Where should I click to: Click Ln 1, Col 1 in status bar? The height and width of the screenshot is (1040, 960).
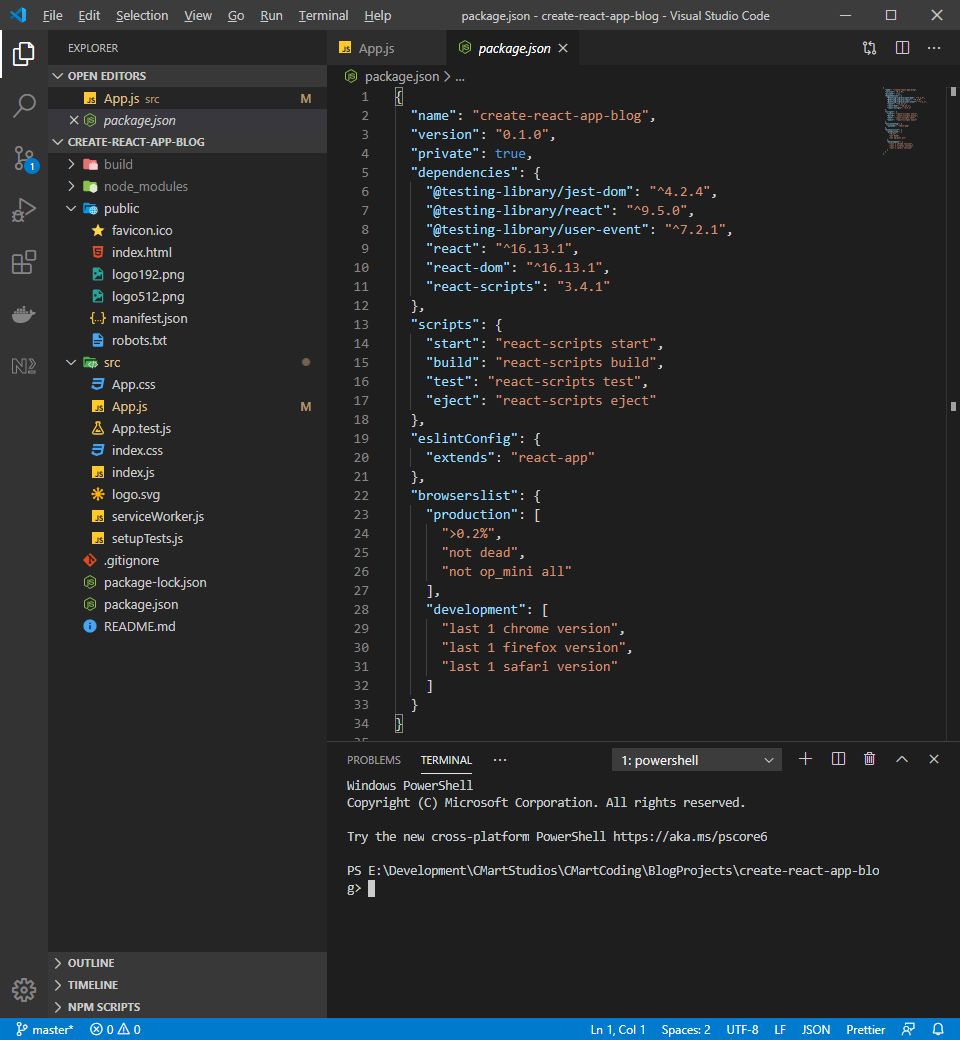(x=618, y=1029)
